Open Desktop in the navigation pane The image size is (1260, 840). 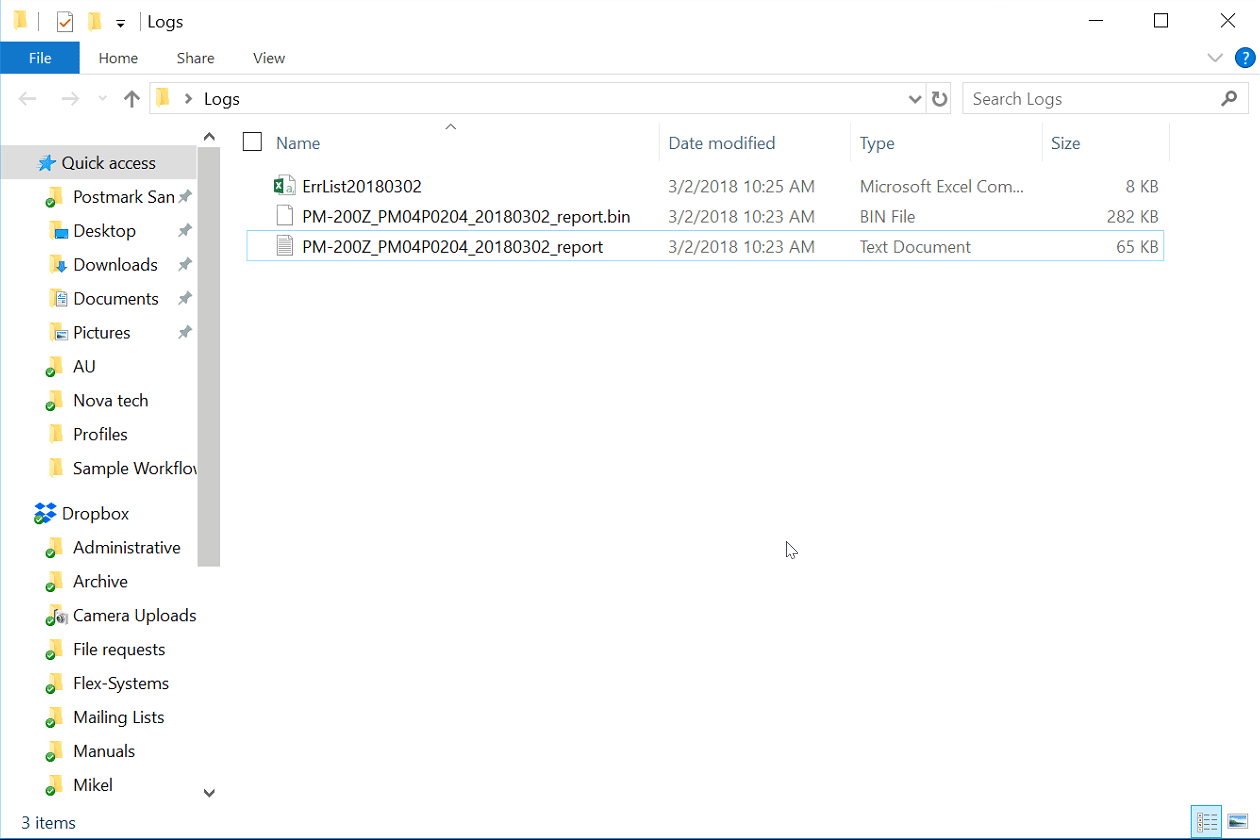104,231
